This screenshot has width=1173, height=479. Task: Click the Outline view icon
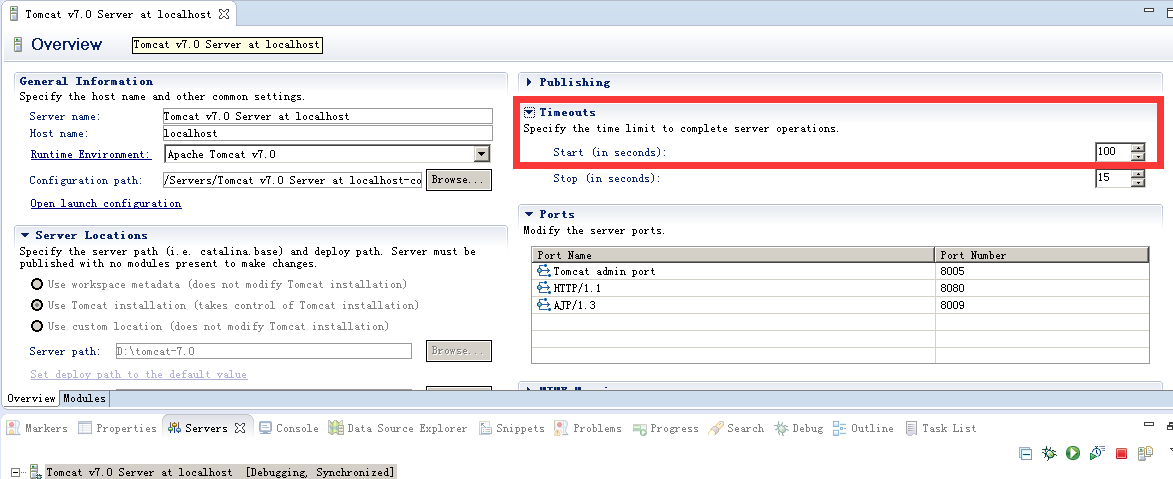click(839, 428)
